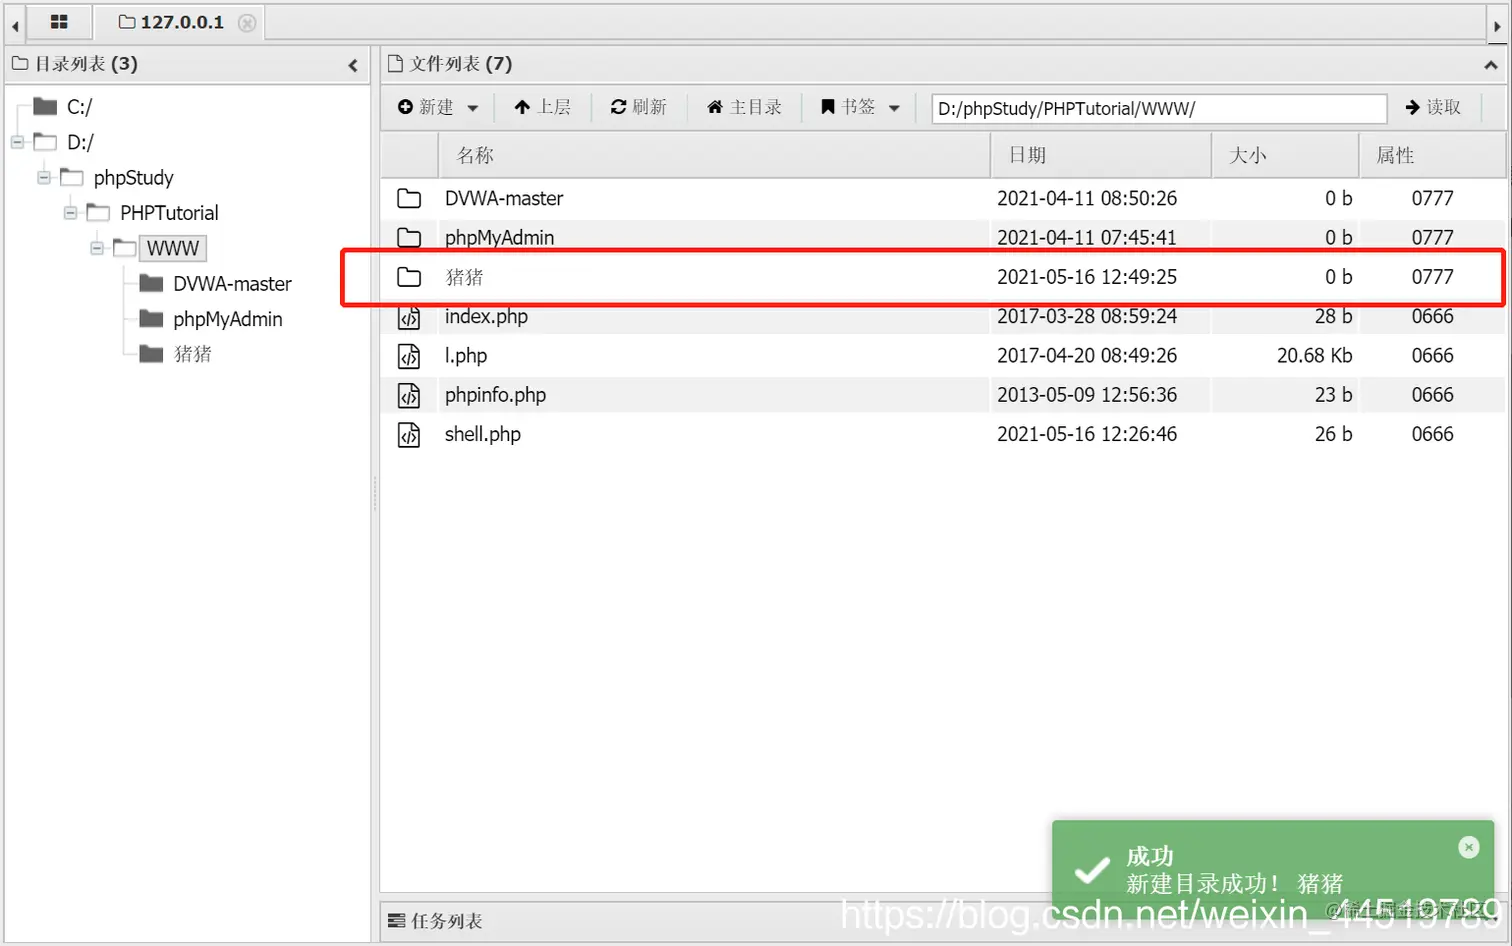Go to home directory 主目录
This screenshot has height=946, width=1512.
click(x=744, y=107)
